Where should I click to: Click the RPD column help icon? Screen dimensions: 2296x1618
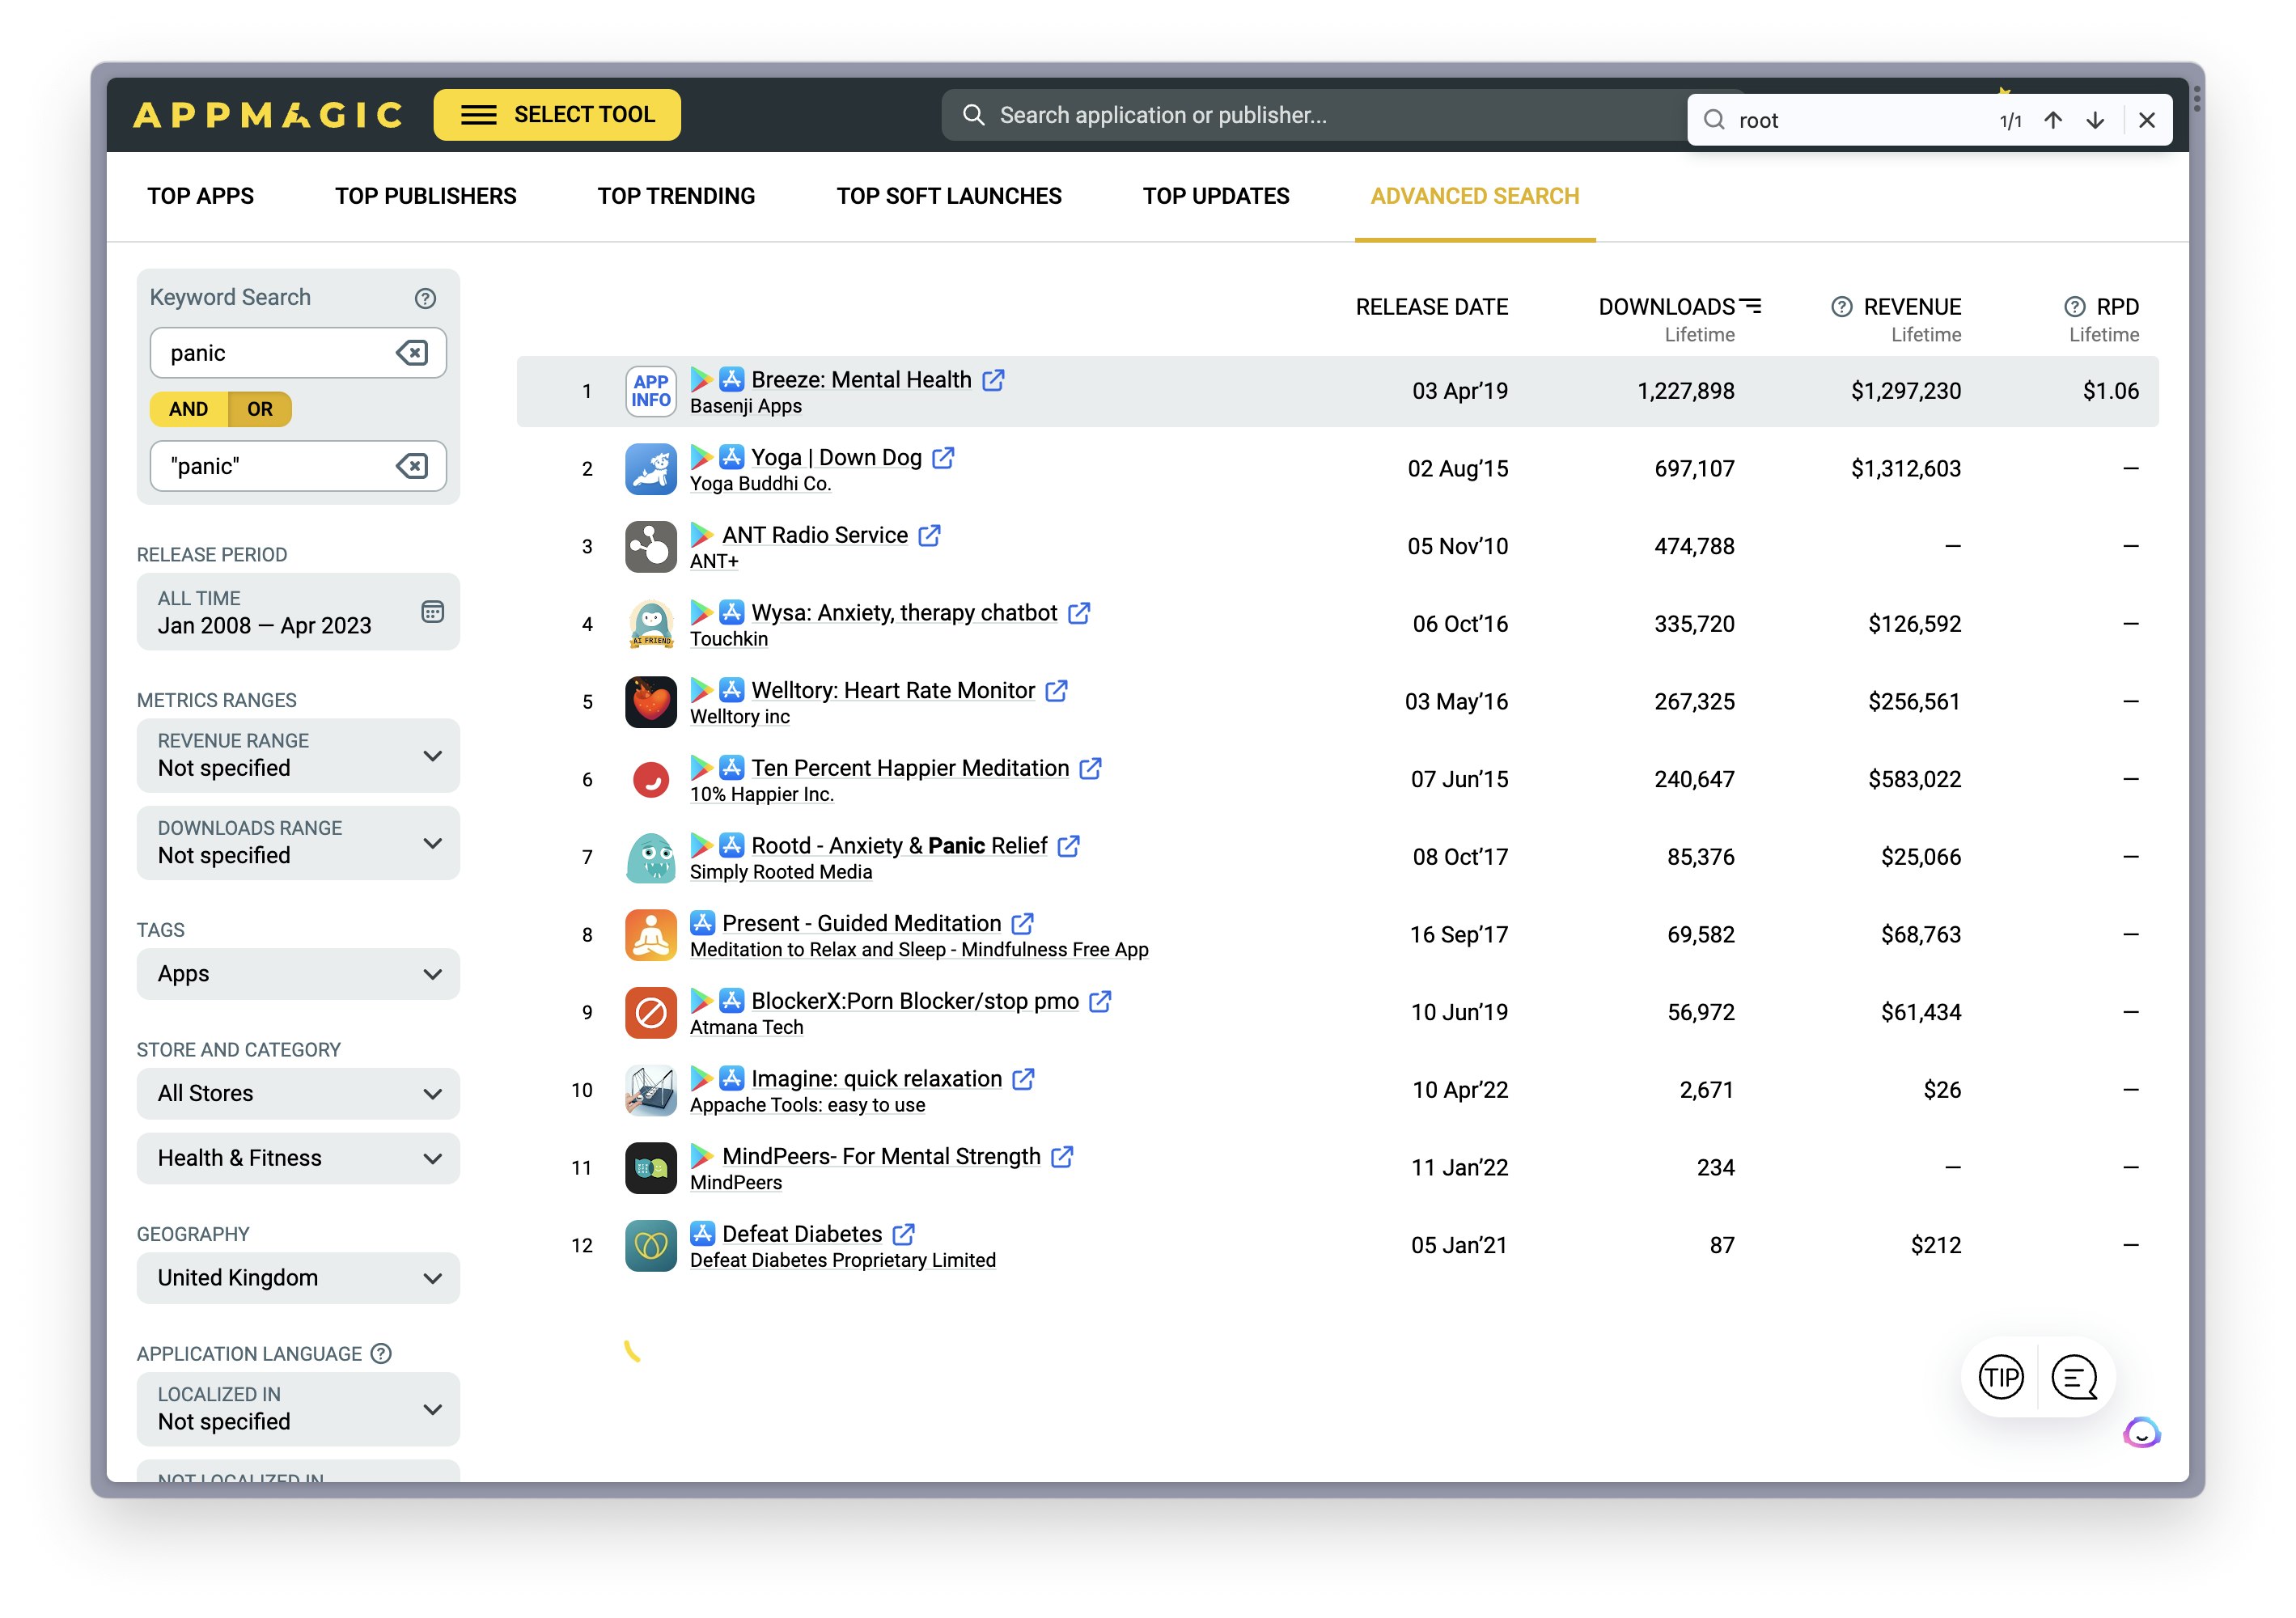(2075, 307)
